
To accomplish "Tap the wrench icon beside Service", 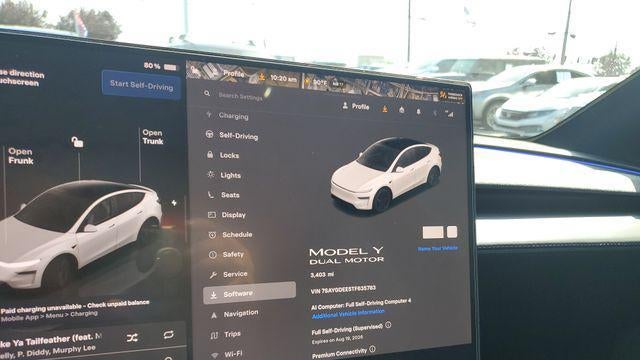I will 213,275.
